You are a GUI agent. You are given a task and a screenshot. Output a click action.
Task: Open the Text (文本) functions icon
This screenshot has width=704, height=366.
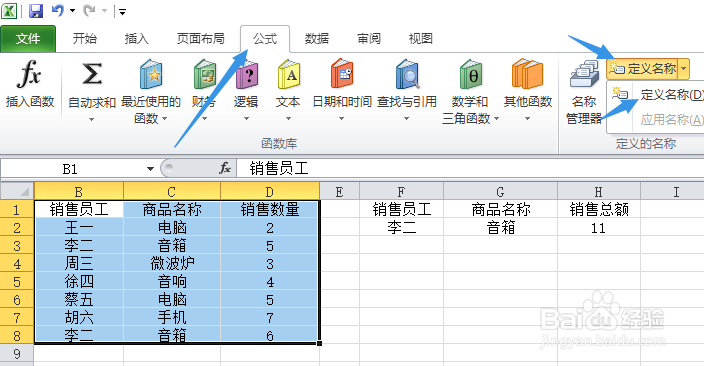point(288,74)
